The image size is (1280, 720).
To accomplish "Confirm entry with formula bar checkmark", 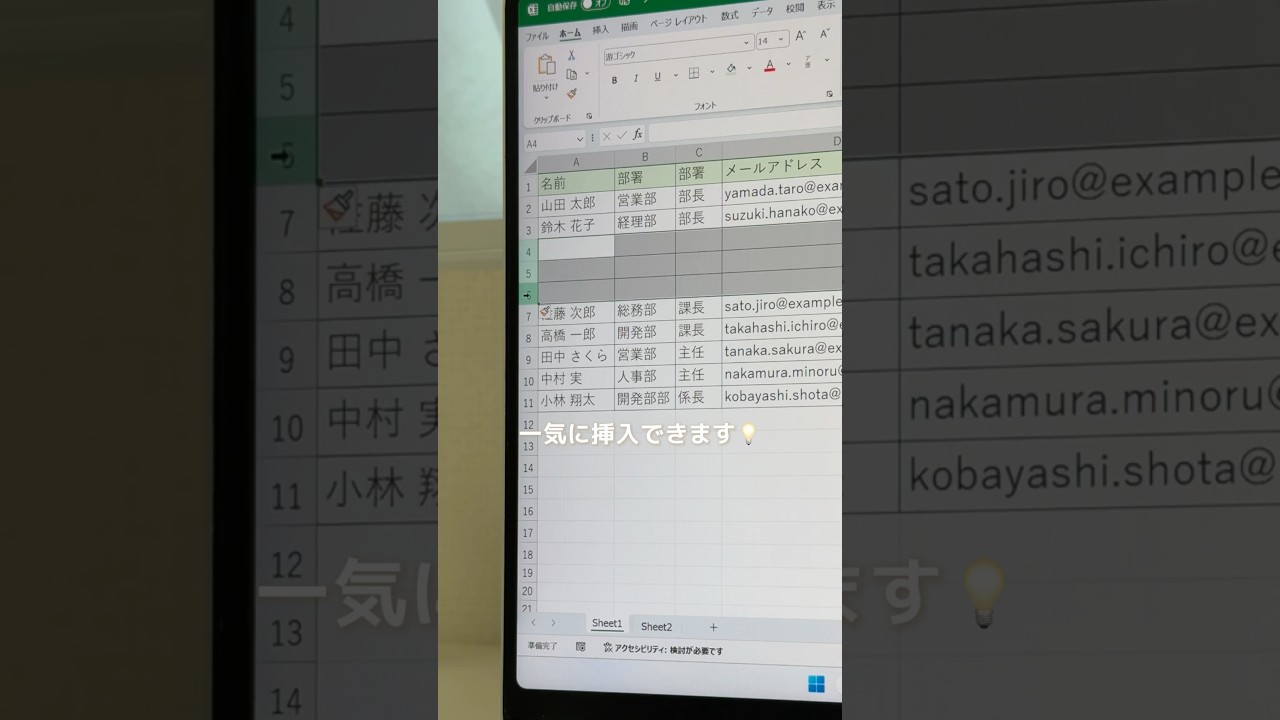I will pos(622,136).
